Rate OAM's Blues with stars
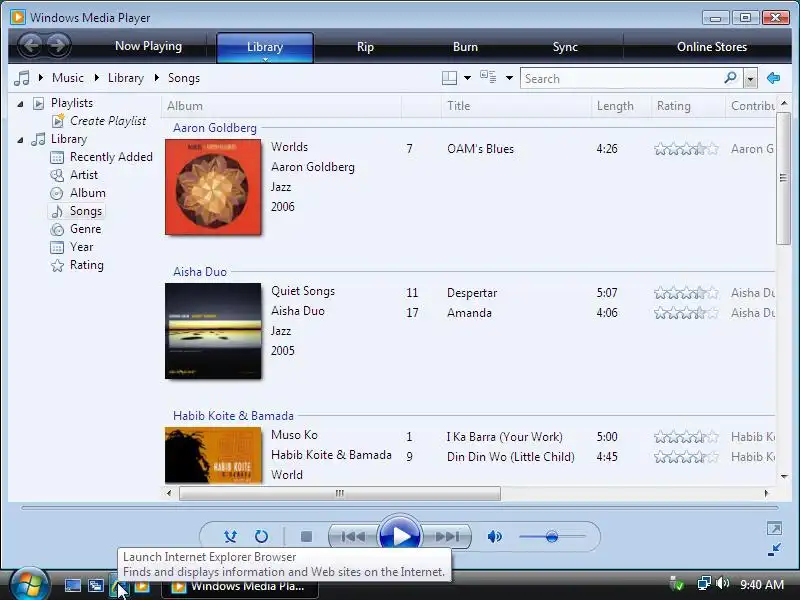The image size is (800, 600). 686,149
